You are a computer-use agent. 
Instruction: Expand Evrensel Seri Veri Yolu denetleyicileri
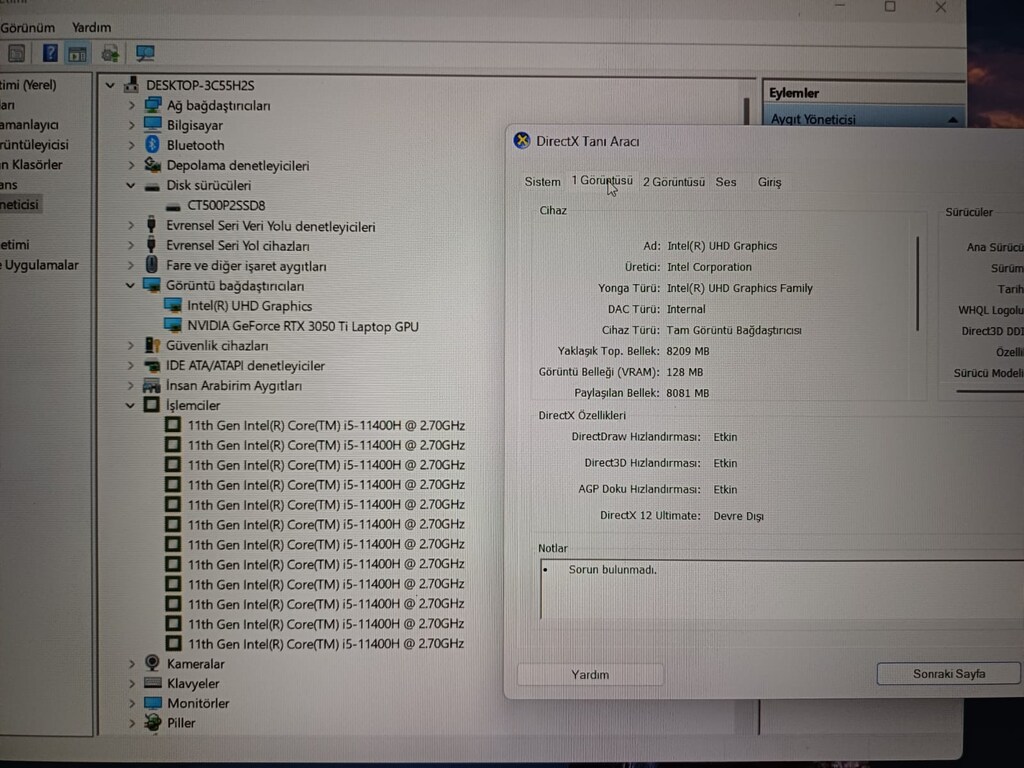click(x=131, y=226)
